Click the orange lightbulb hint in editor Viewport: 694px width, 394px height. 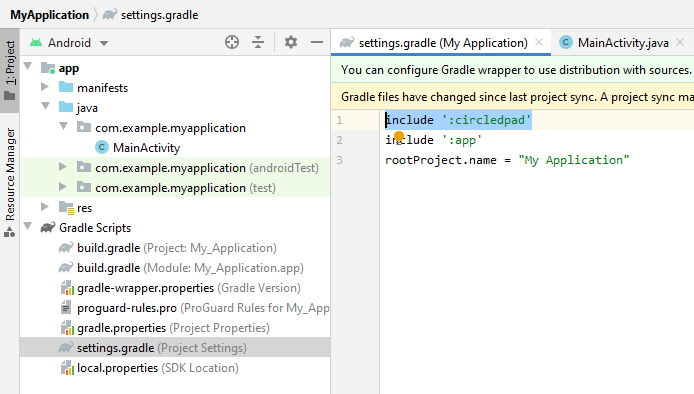[x=399, y=136]
